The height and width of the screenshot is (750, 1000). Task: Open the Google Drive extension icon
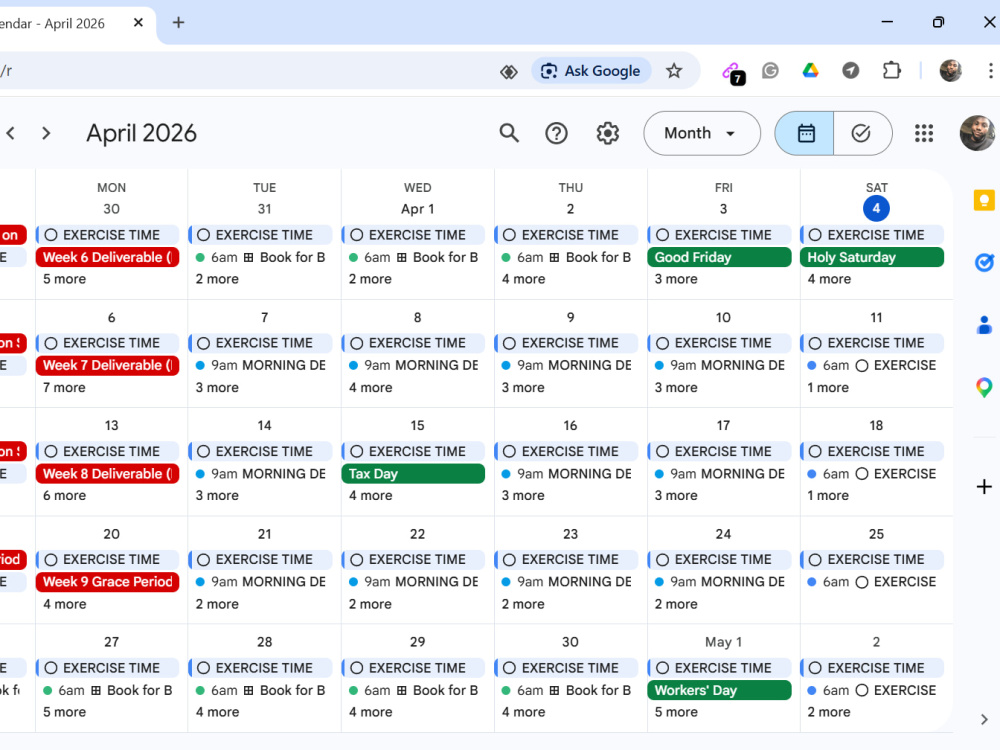810,71
